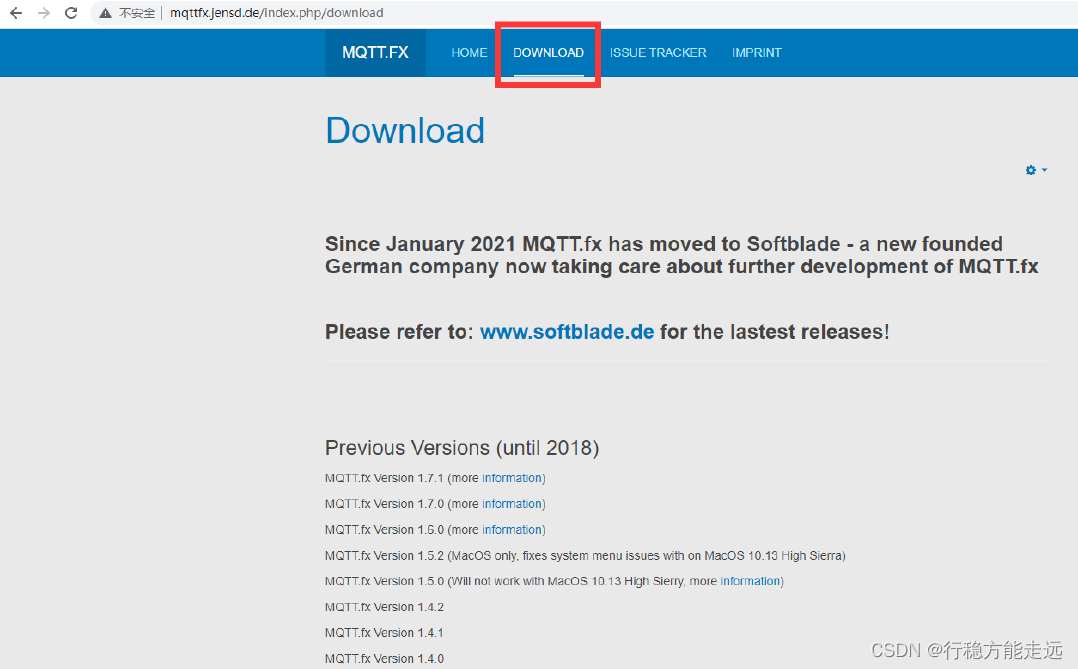Follow the www.softblade.de link
Image resolution: width=1078 pixels, height=669 pixels.
click(x=566, y=332)
